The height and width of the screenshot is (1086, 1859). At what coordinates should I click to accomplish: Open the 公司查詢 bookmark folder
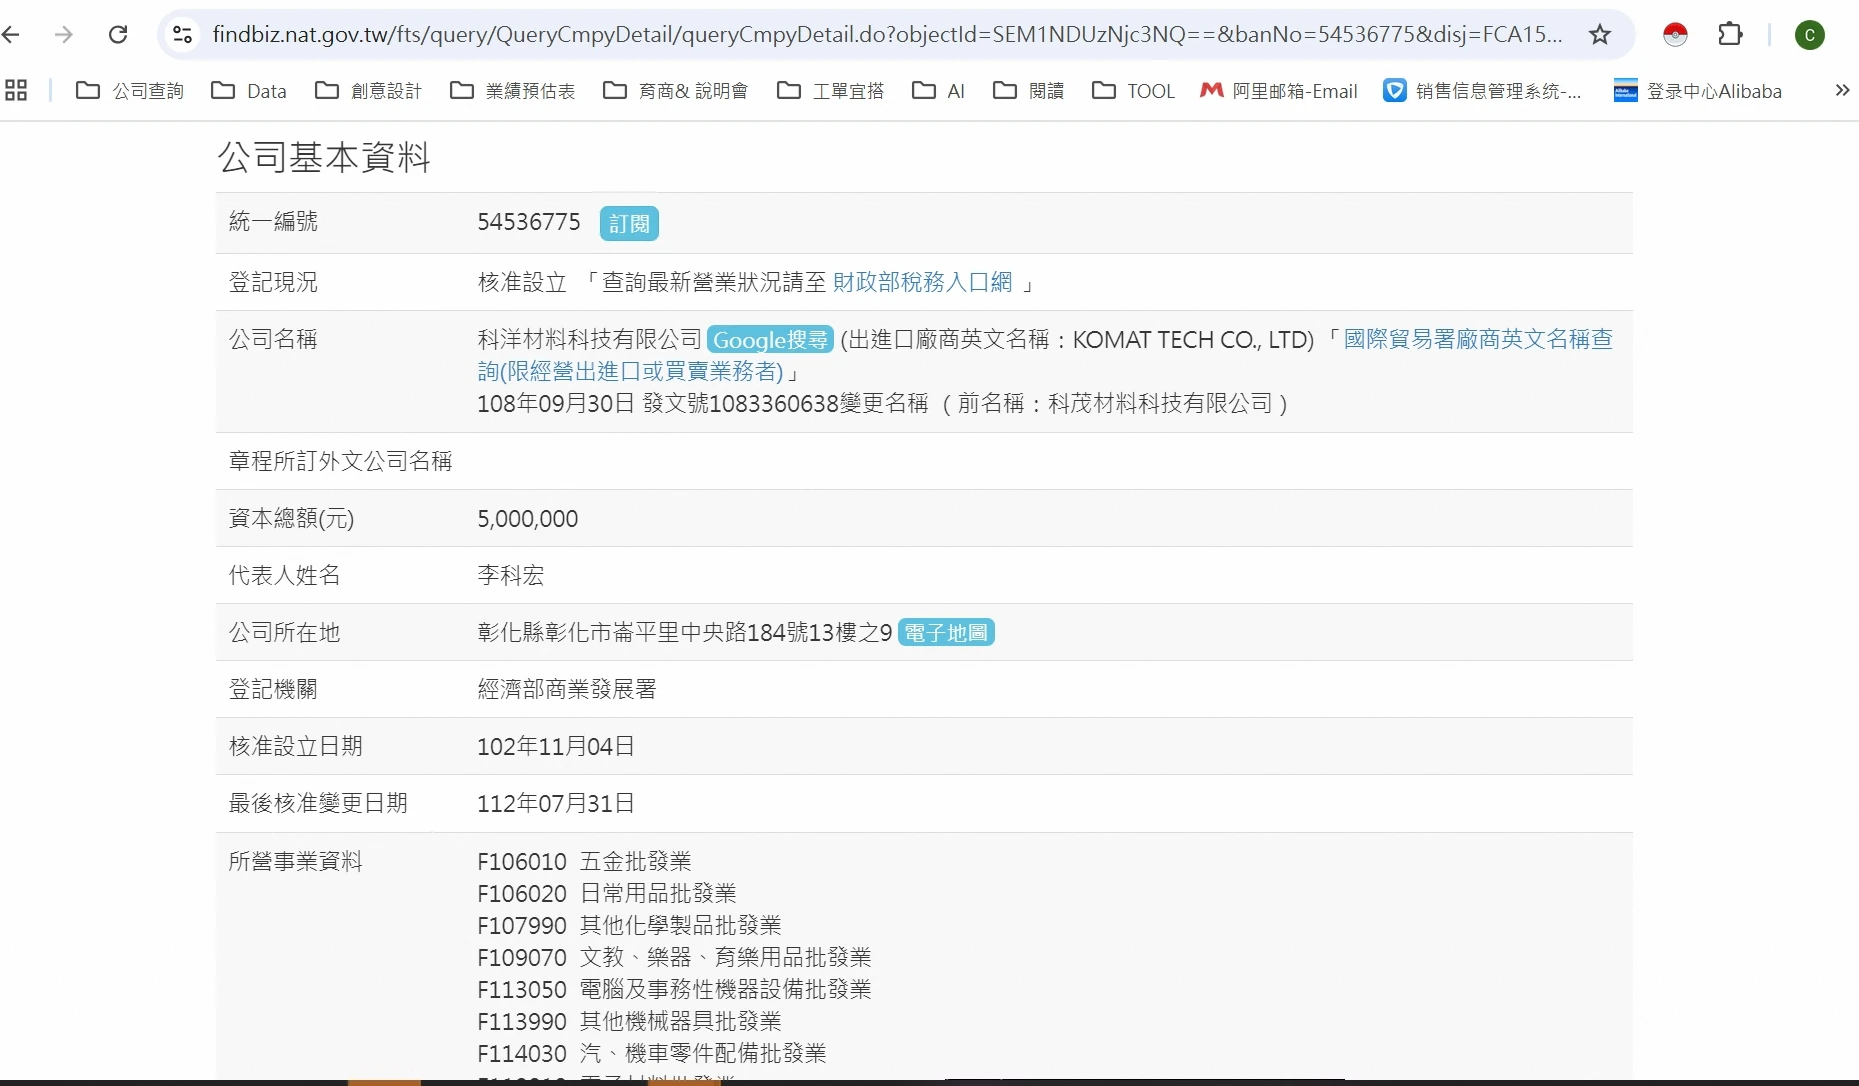click(130, 91)
